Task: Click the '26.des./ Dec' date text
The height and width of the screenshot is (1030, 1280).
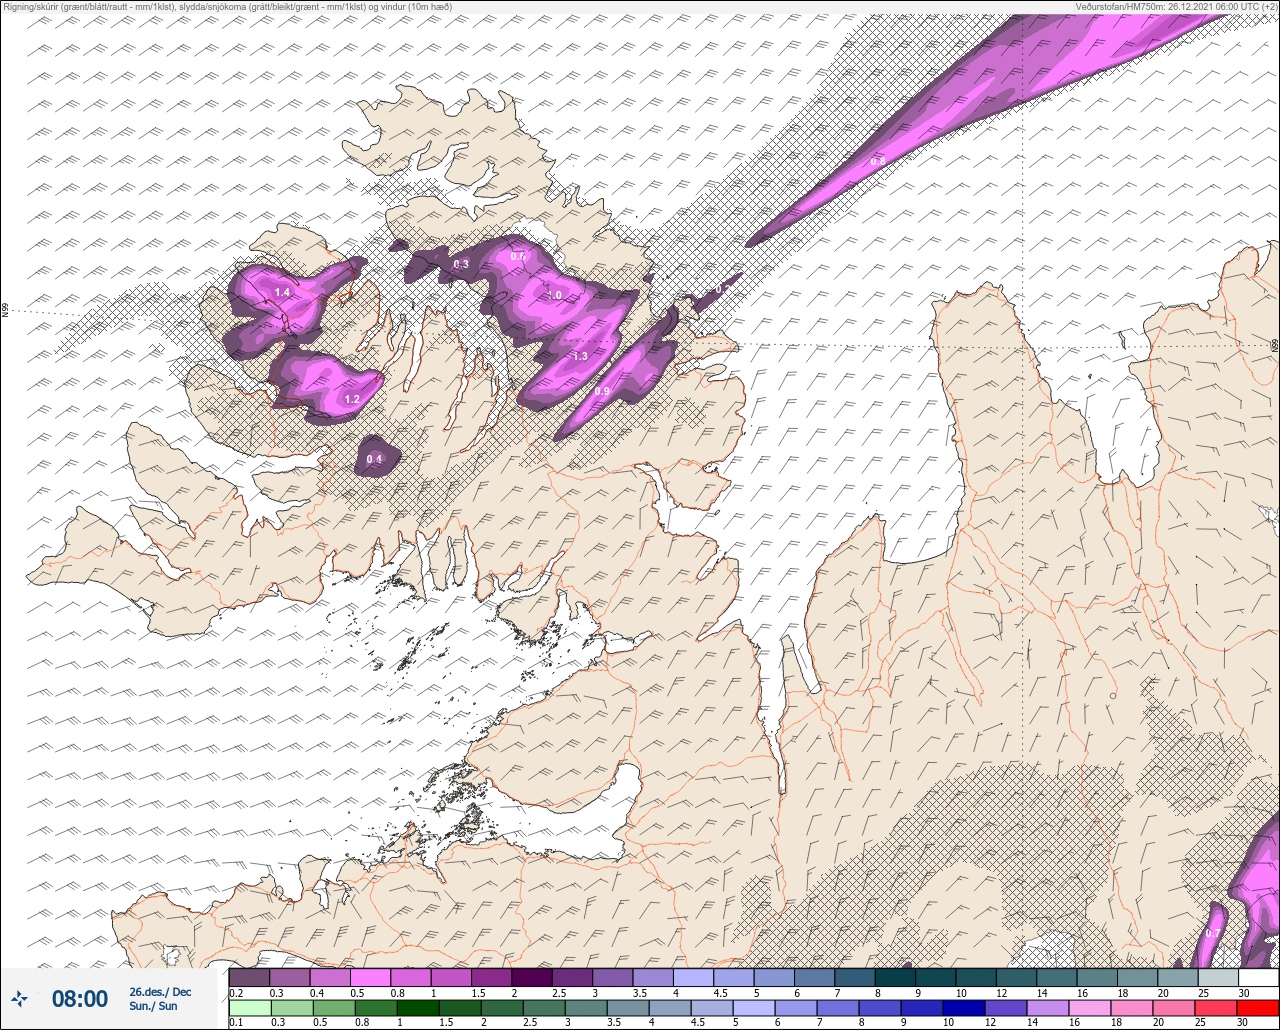Action: (x=160, y=991)
